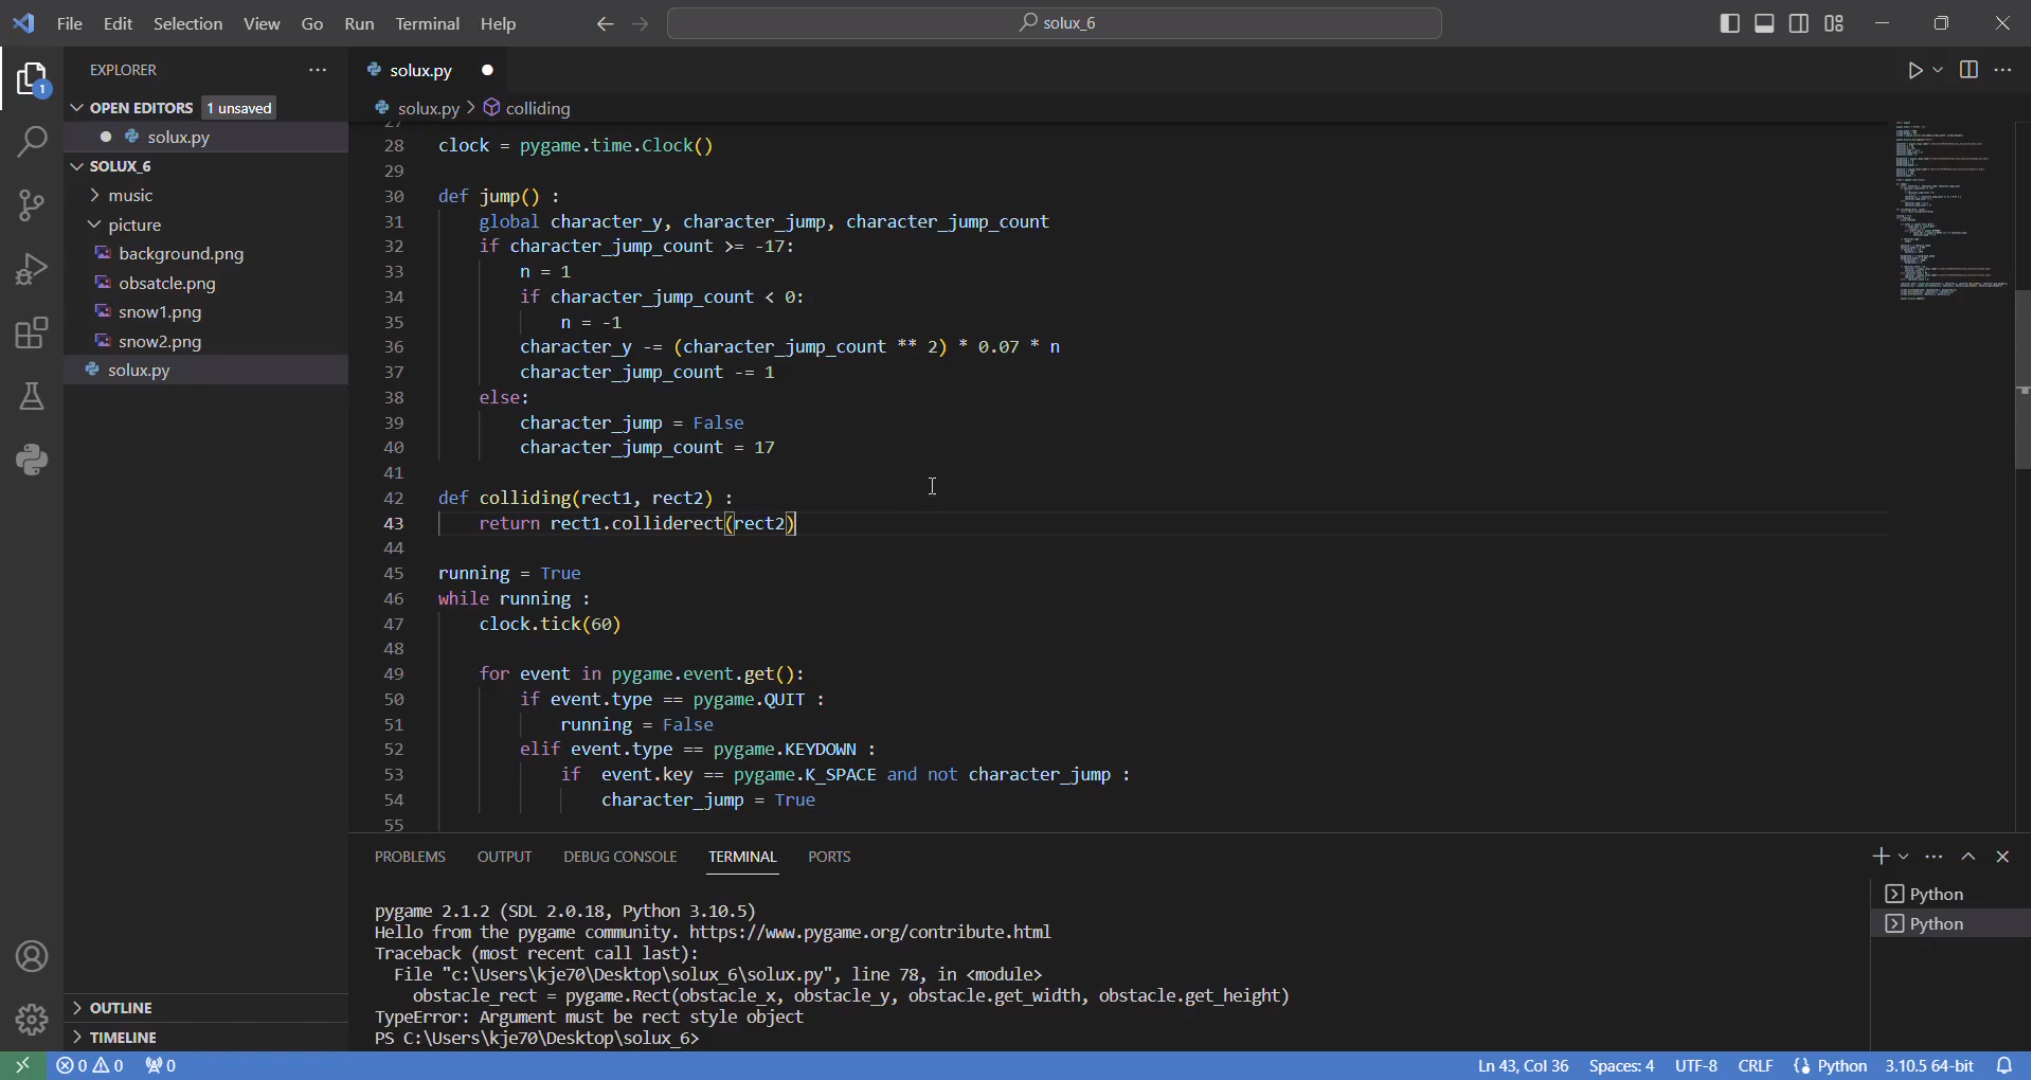The image size is (2031, 1080).
Task: Open the Testing flask view
Action: [32, 396]
